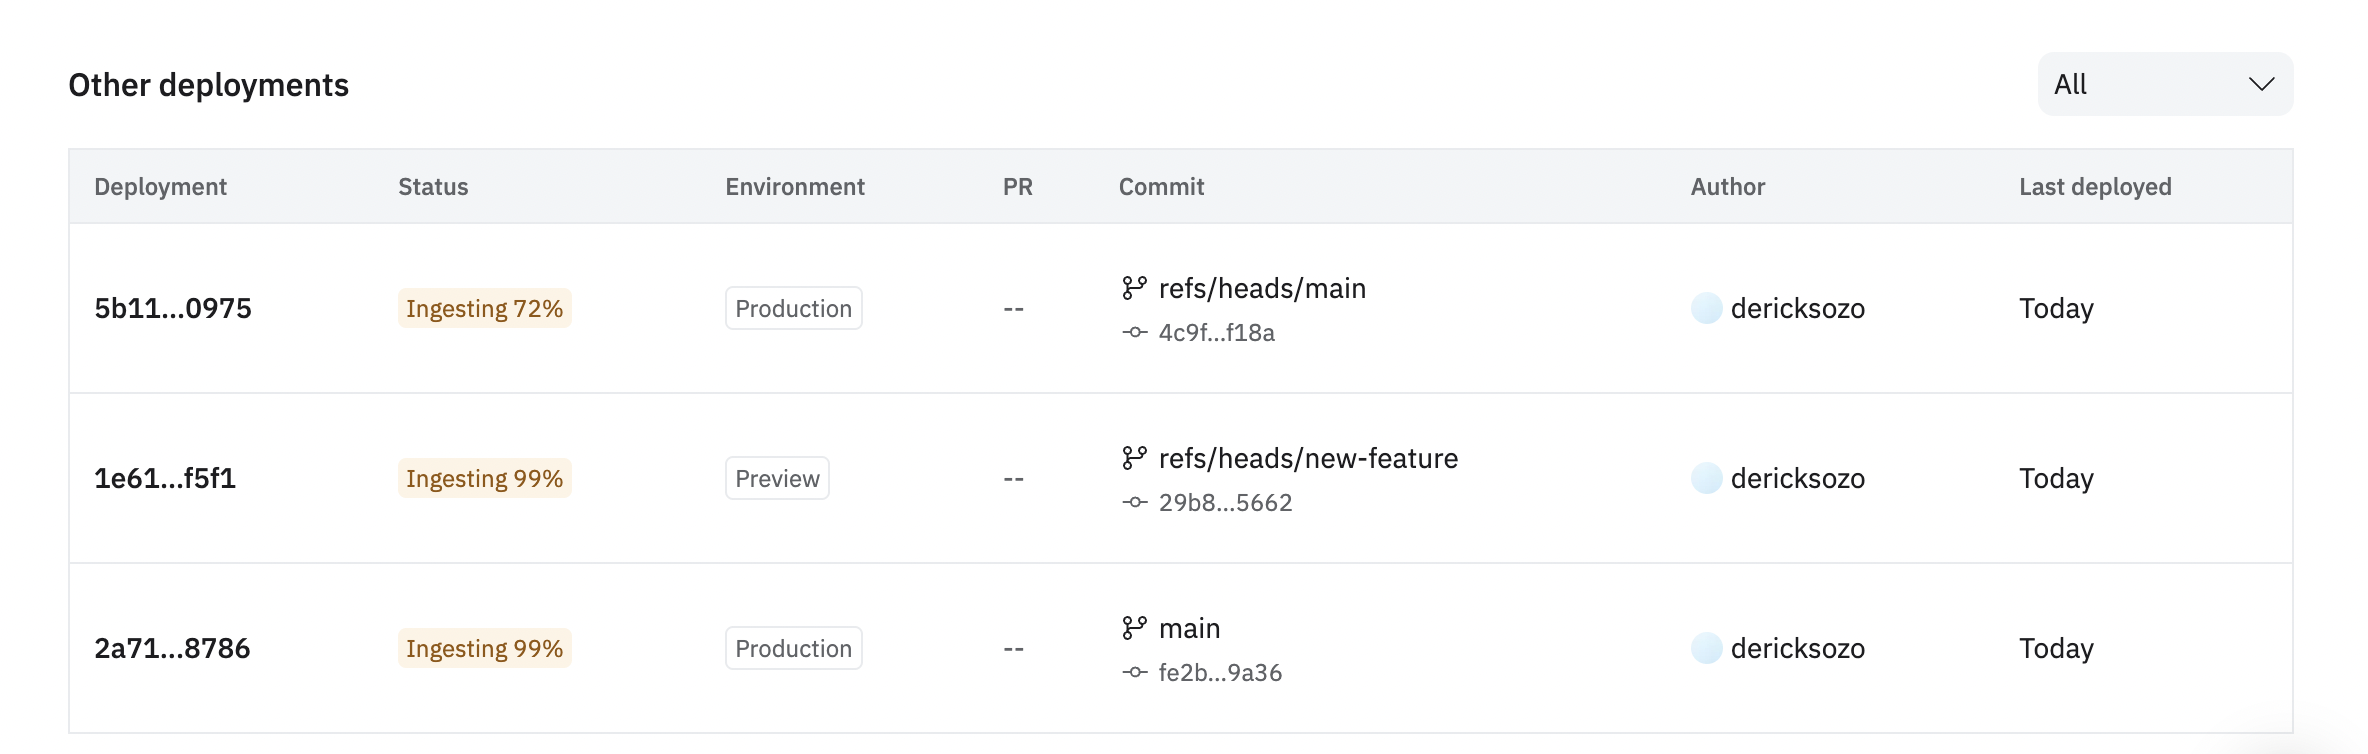Click dericksozo's avatar in the 2a71...8786 row
Image resolution: width=2368 pixels, height=754 pixels.
[x=1706, y=648]
